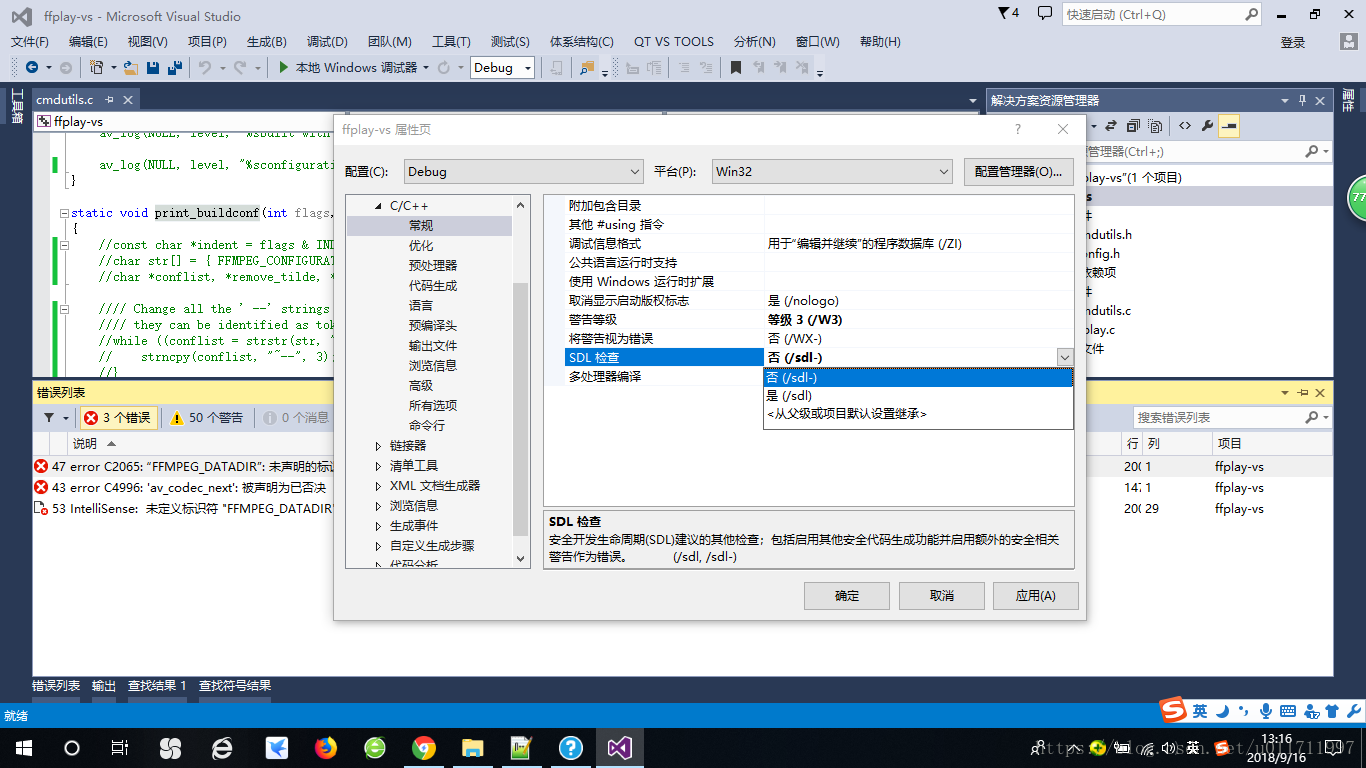Toggle the 50 个警告 warnings filter
This screenshot has height=768, width=1366.
point(207,418)
